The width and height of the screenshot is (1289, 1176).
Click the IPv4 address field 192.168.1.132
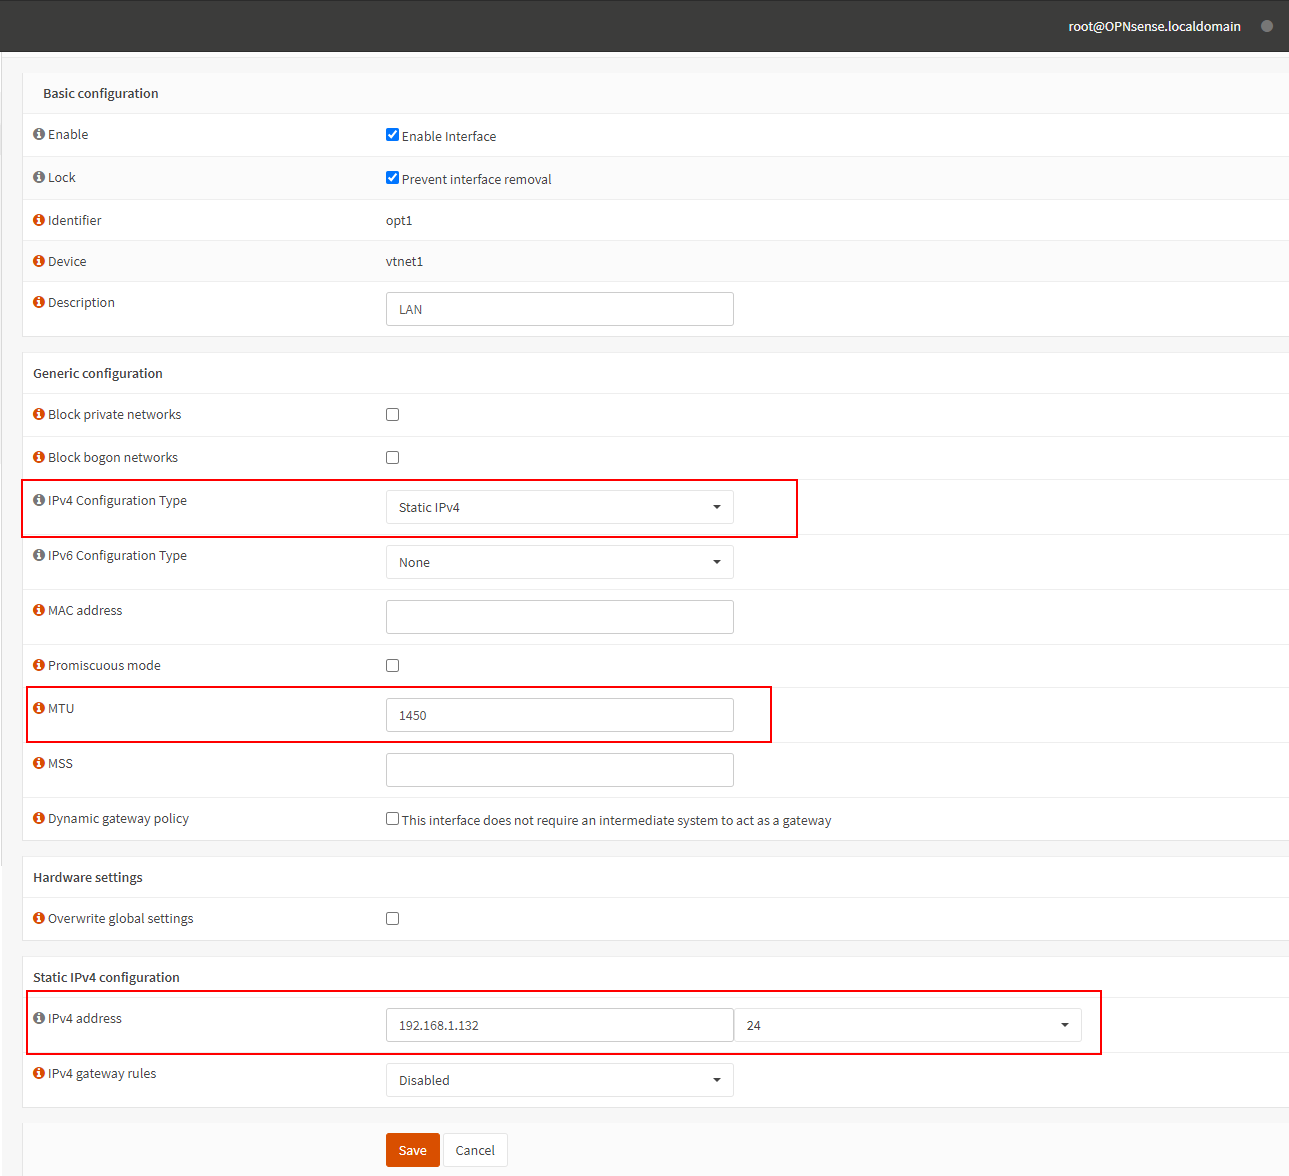click(x=560, y=1025)
